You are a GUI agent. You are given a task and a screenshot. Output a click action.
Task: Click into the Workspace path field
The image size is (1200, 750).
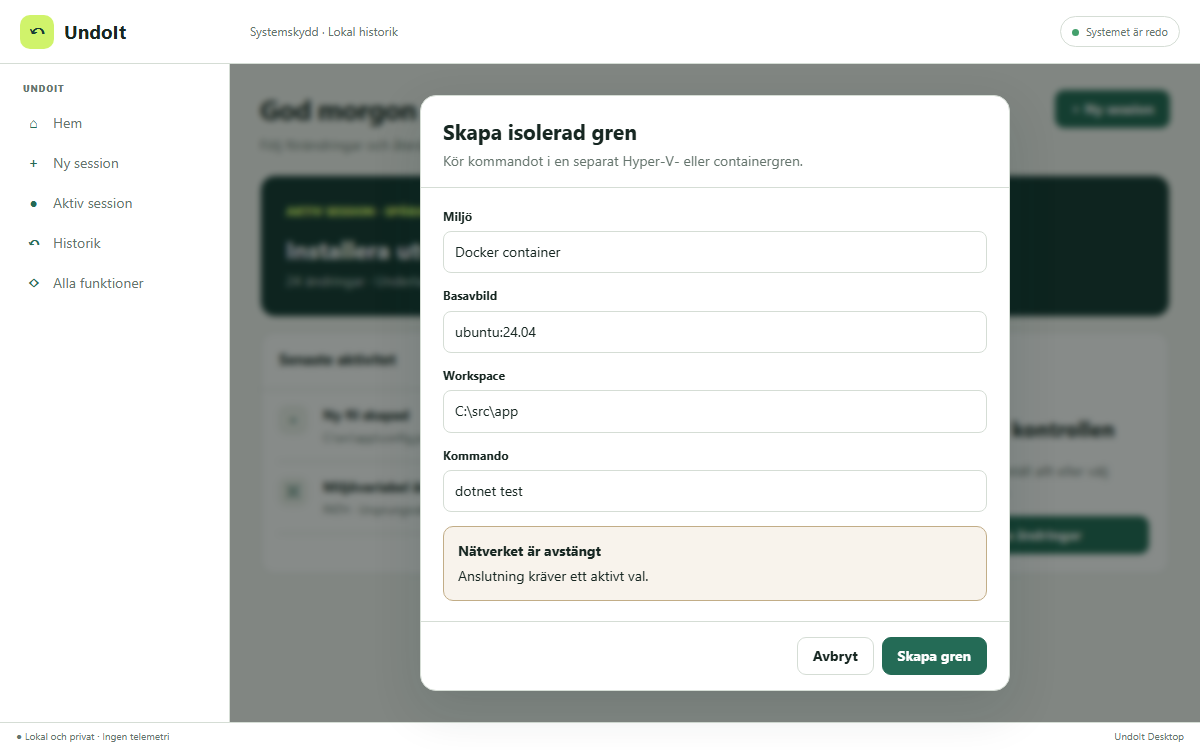(x=715, y=411)
